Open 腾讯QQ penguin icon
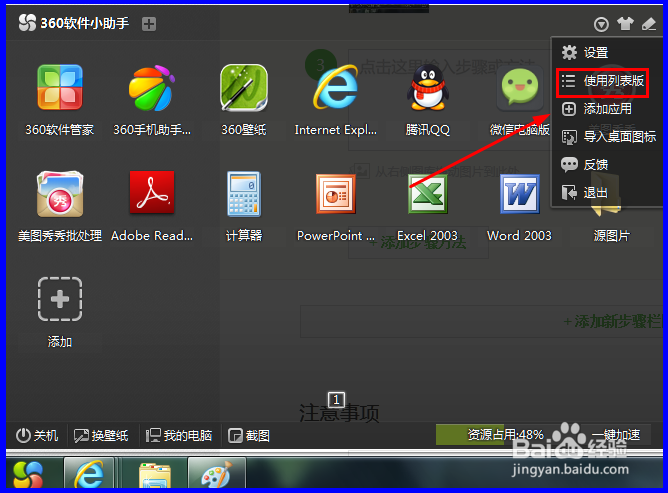This screenshot has height=493, width=668. coord(428,87)
